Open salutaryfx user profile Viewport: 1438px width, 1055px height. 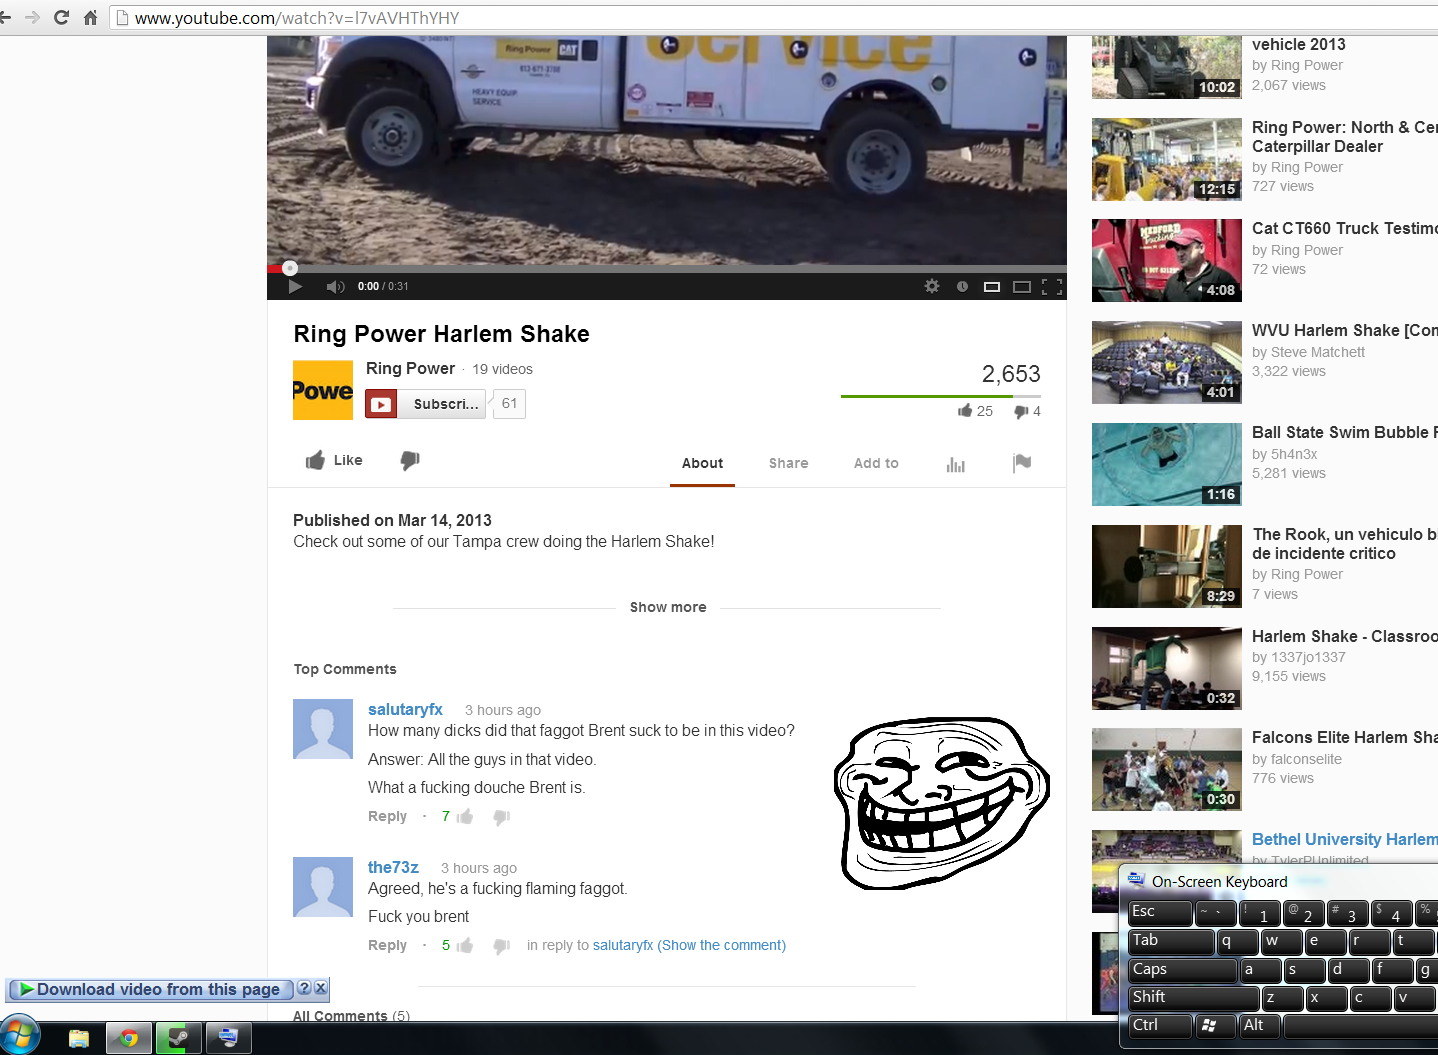tap(405, 709)
